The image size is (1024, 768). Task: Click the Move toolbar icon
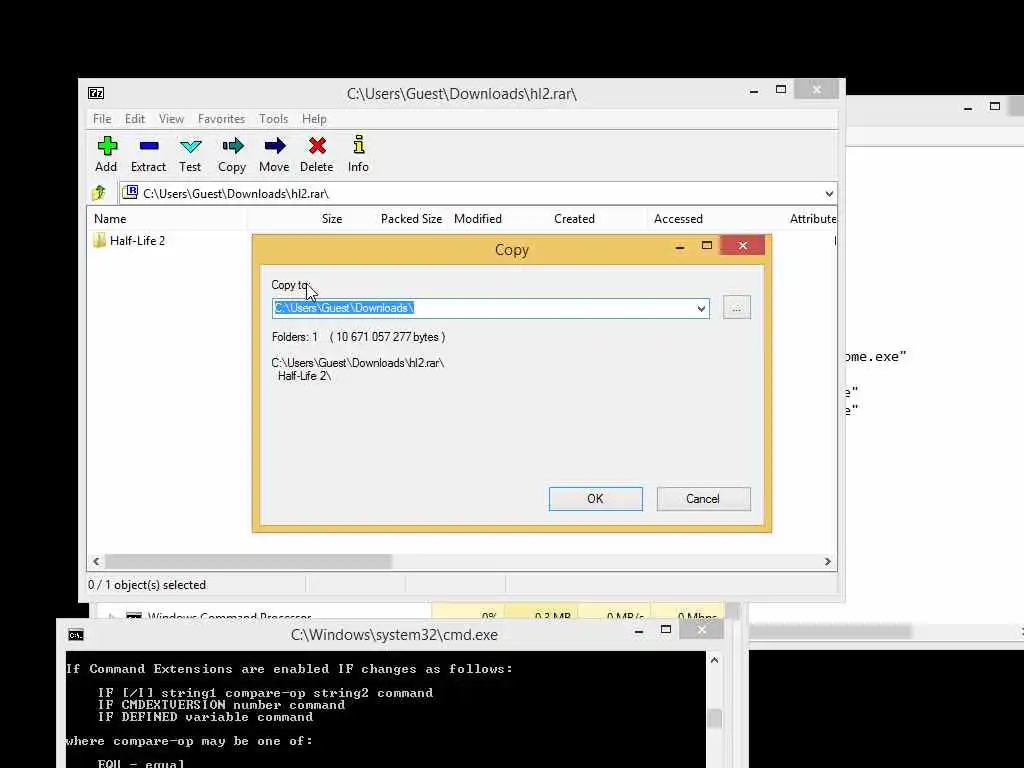pos(274,146)
